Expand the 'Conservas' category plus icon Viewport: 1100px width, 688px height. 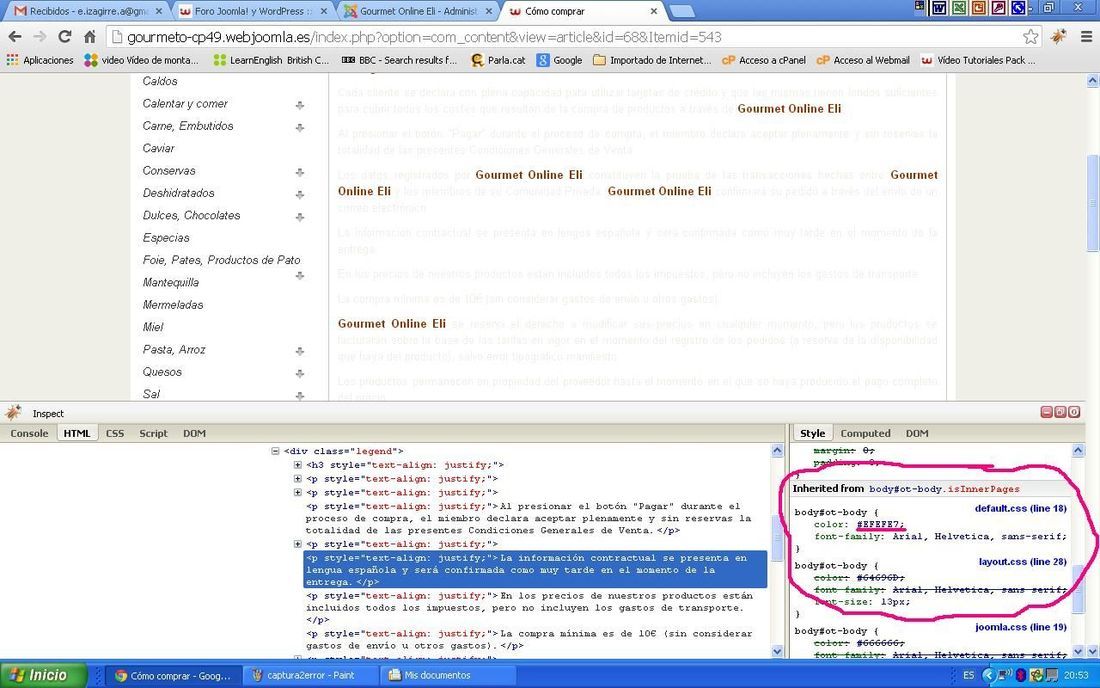pyautogui.click(x=300, y=173)
